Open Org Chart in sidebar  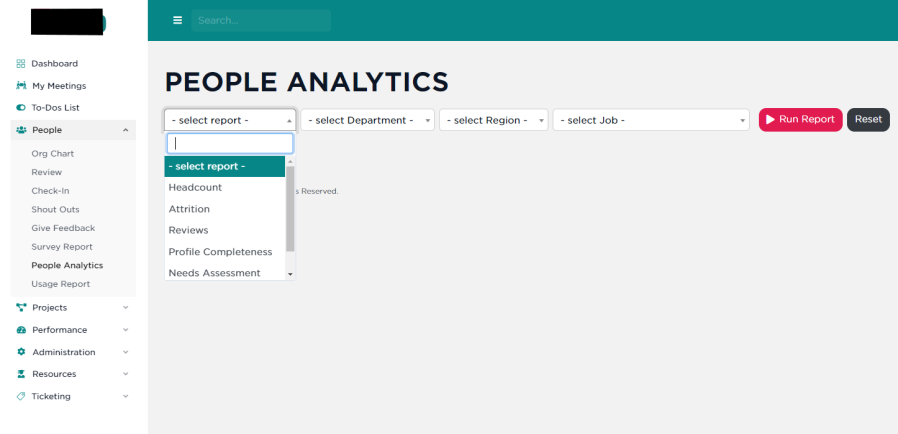point(53,153)
